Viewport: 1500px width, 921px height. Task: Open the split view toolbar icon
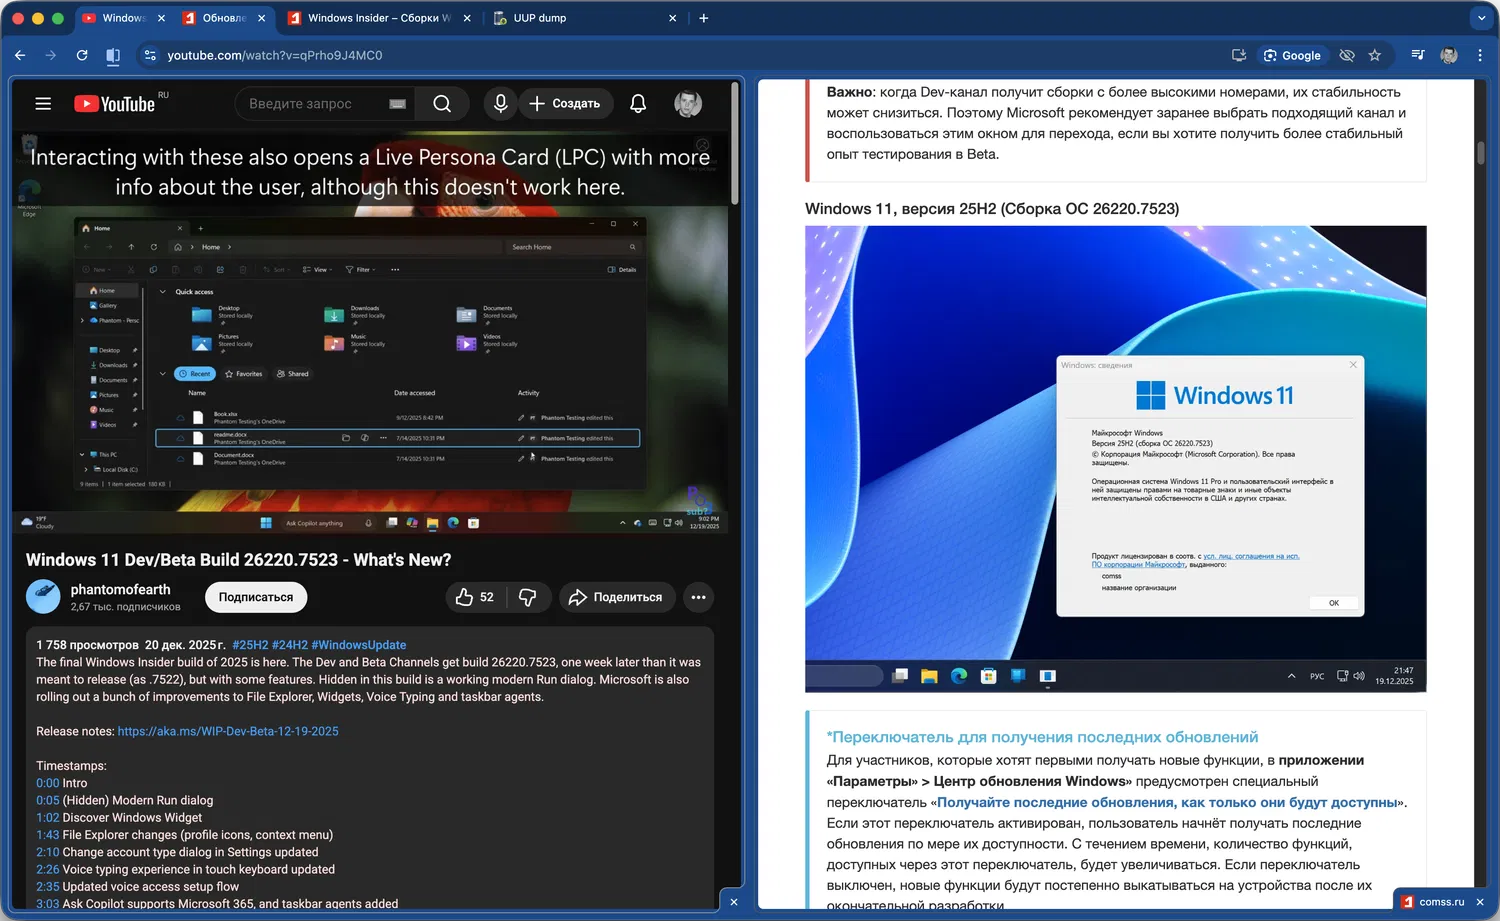click(x=113, y=55)
